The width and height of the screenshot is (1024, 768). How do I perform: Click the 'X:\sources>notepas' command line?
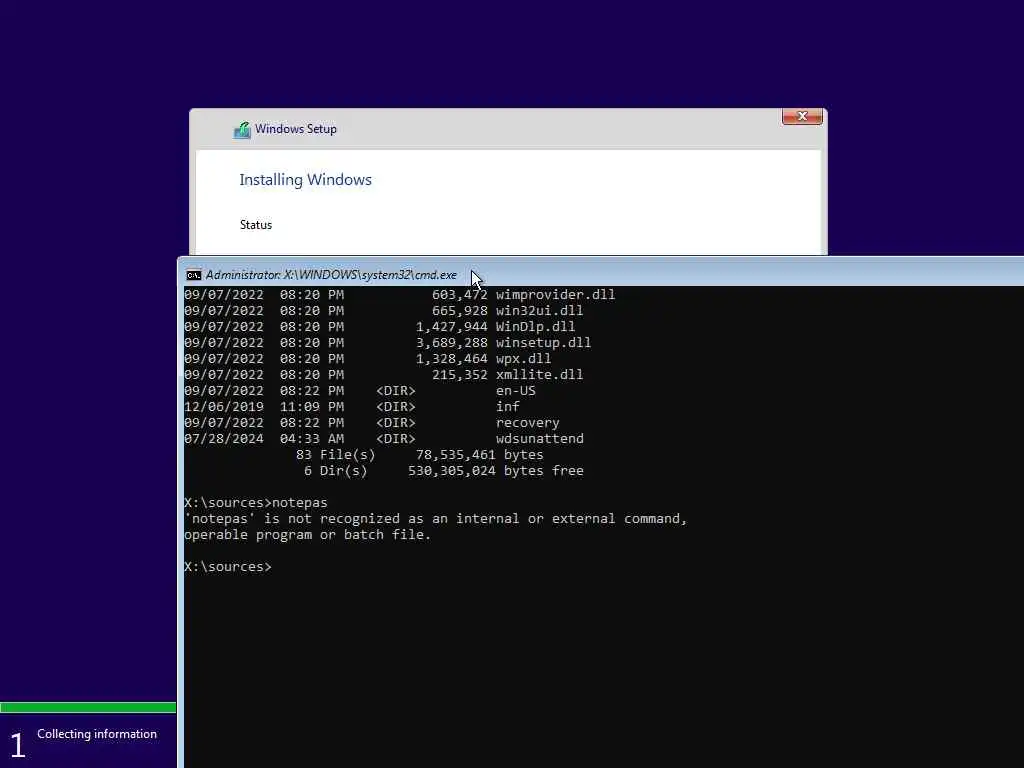coord(256,503)
